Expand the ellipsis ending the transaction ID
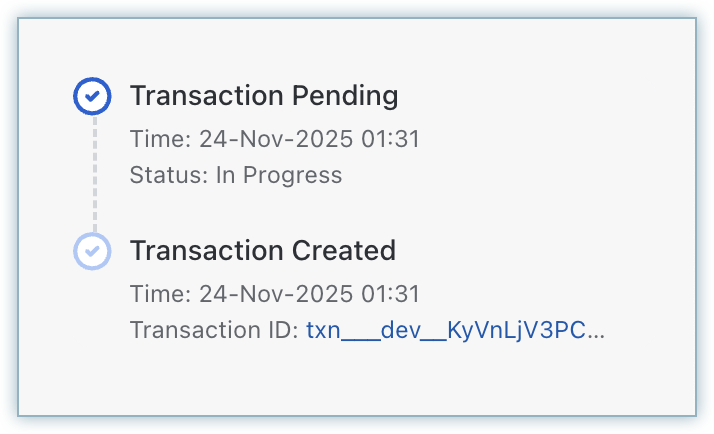The width and height of the screenshot is (714, 434). click(x=596, y=331)
